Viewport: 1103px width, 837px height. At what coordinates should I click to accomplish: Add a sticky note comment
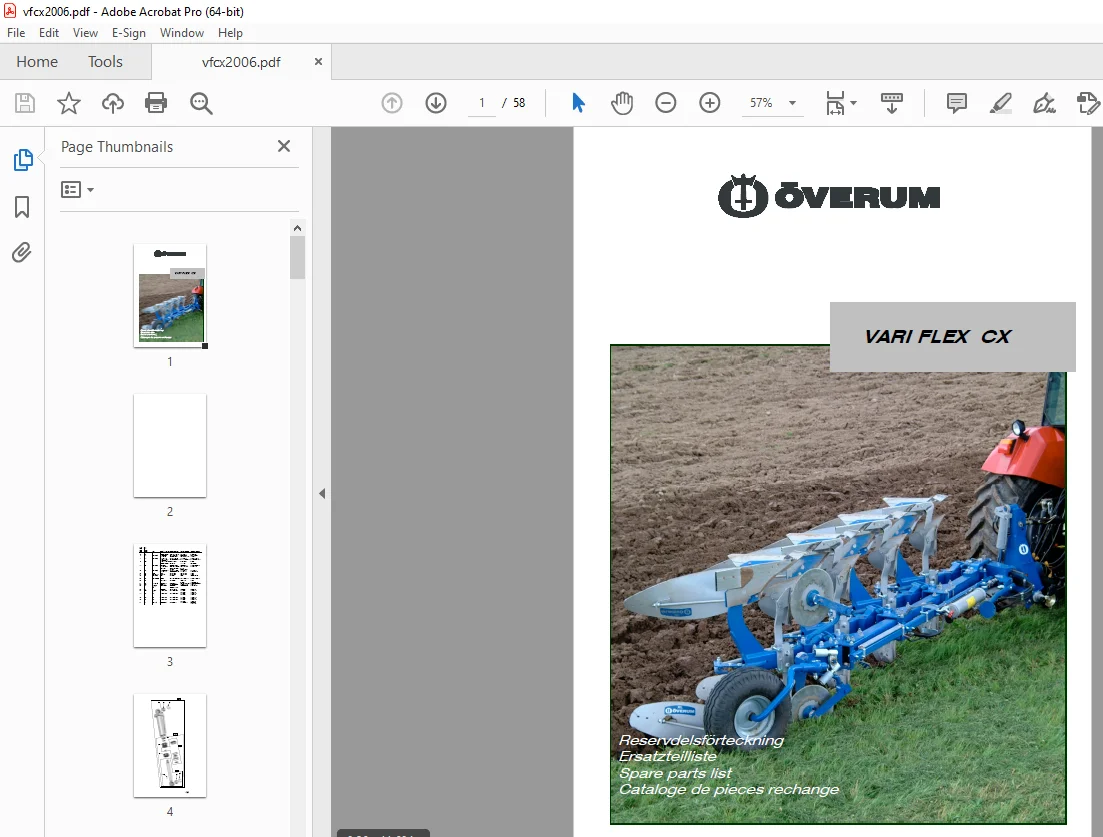[x=957, y=103]
